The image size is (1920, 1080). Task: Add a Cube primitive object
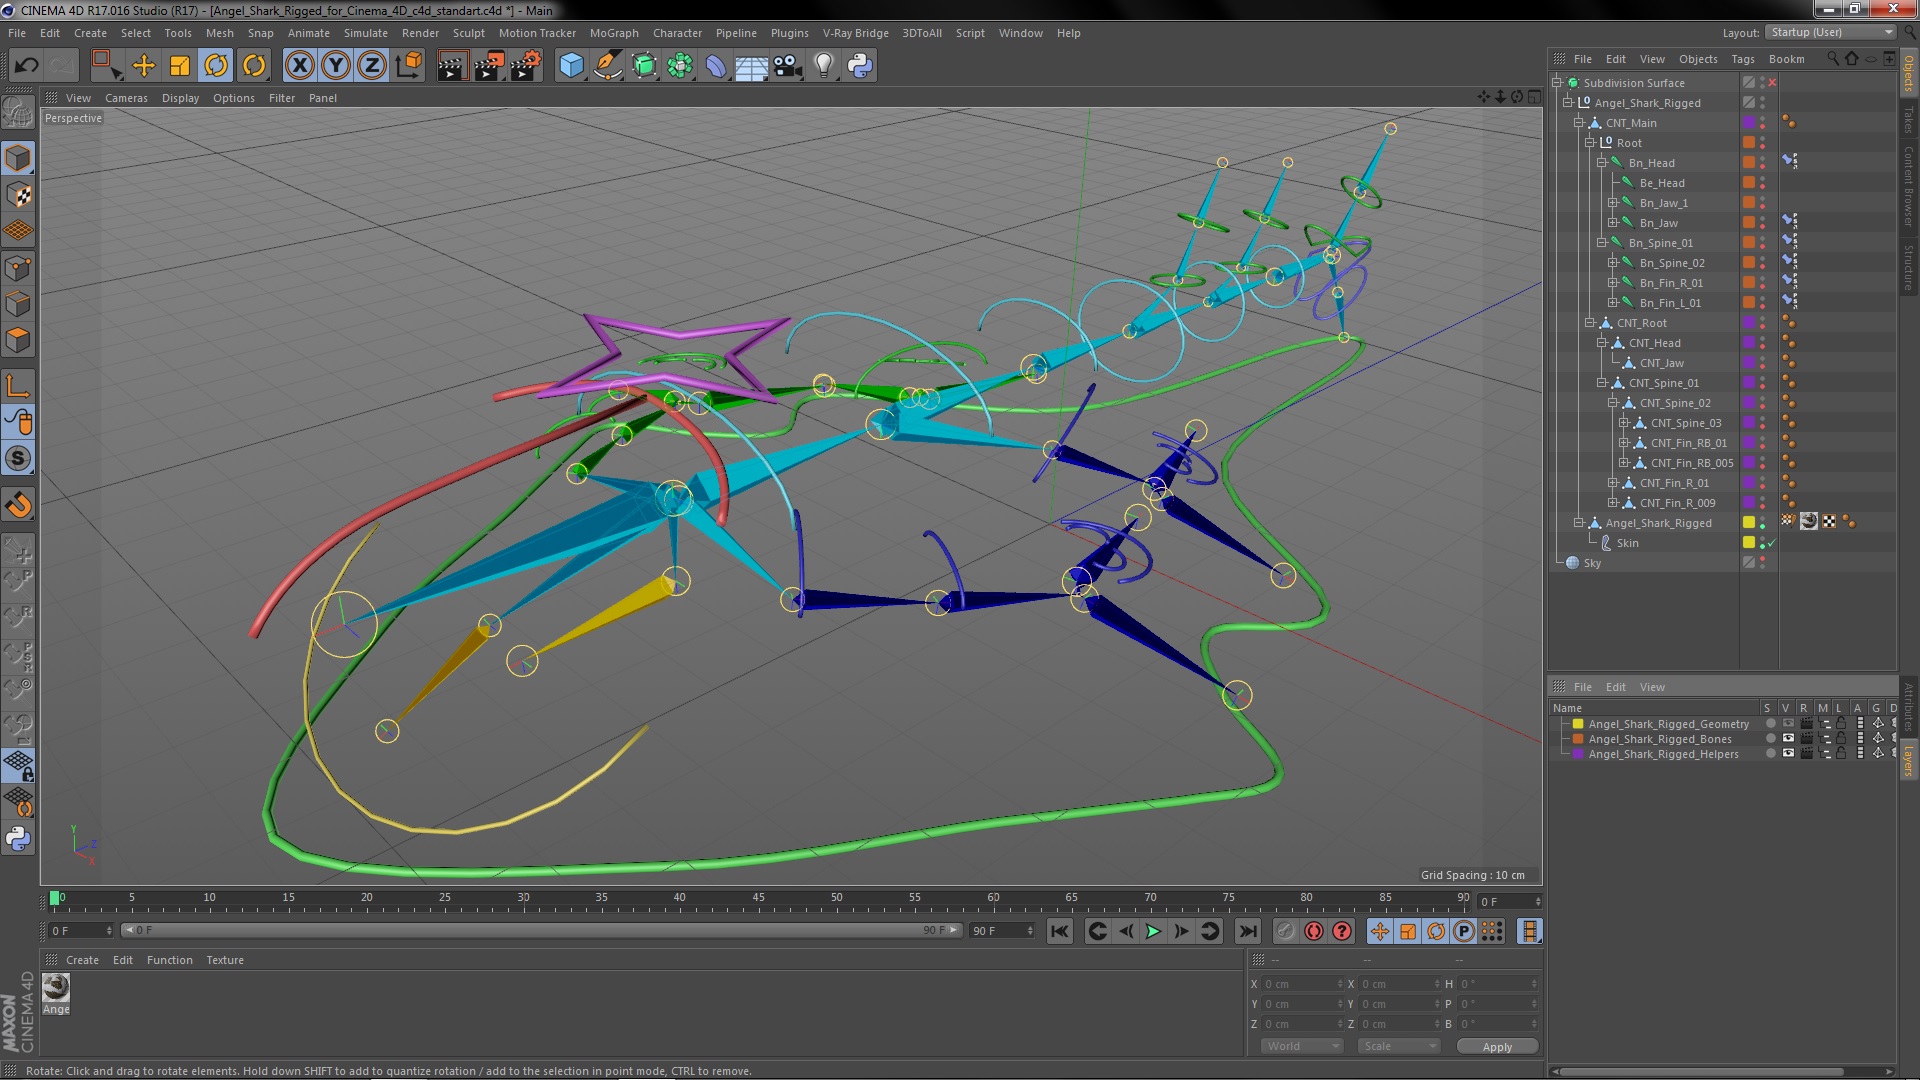[x=571, y=66]
